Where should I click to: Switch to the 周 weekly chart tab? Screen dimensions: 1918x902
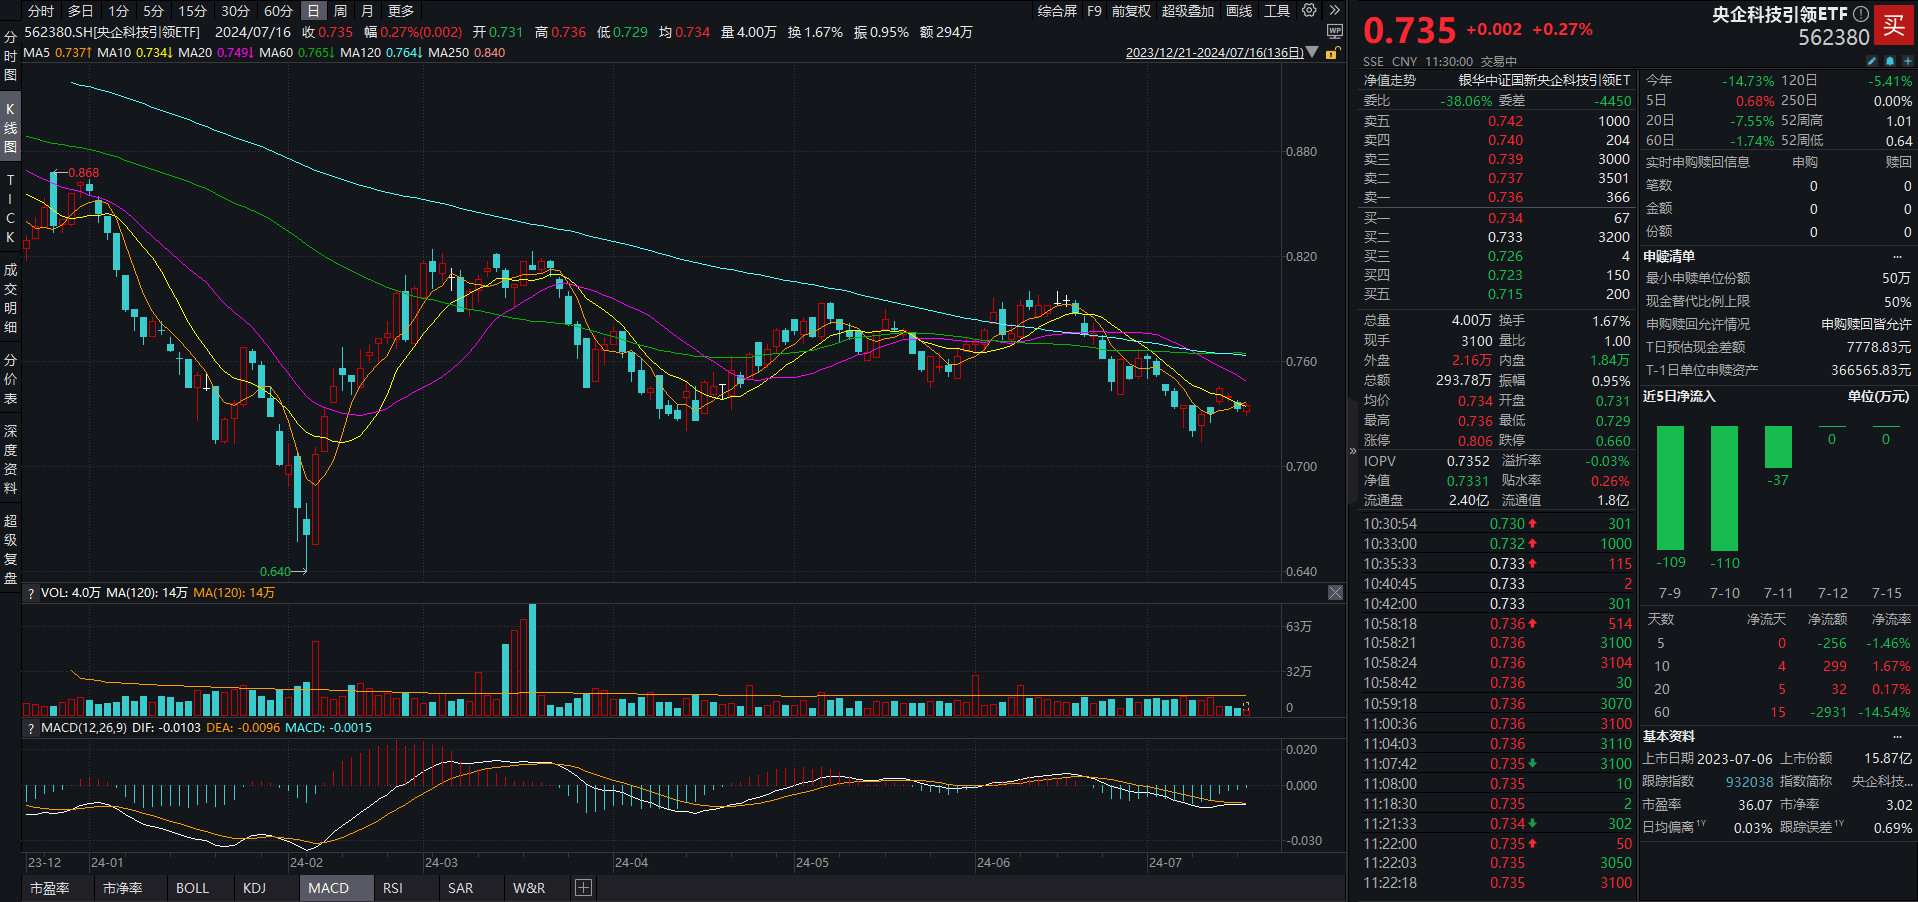click(341, 11)
